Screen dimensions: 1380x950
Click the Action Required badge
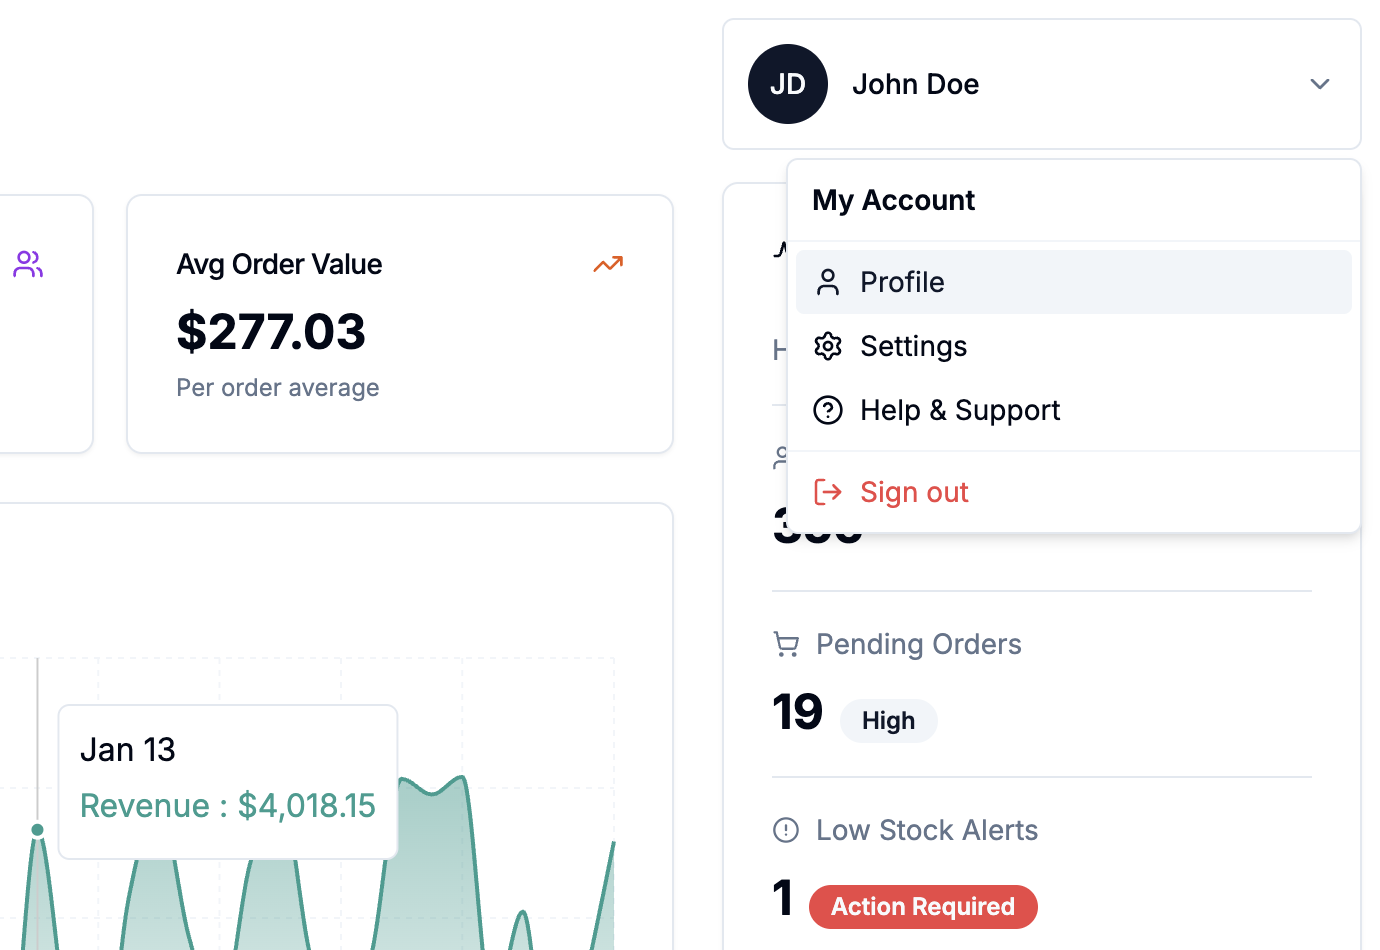pos(923,907)
